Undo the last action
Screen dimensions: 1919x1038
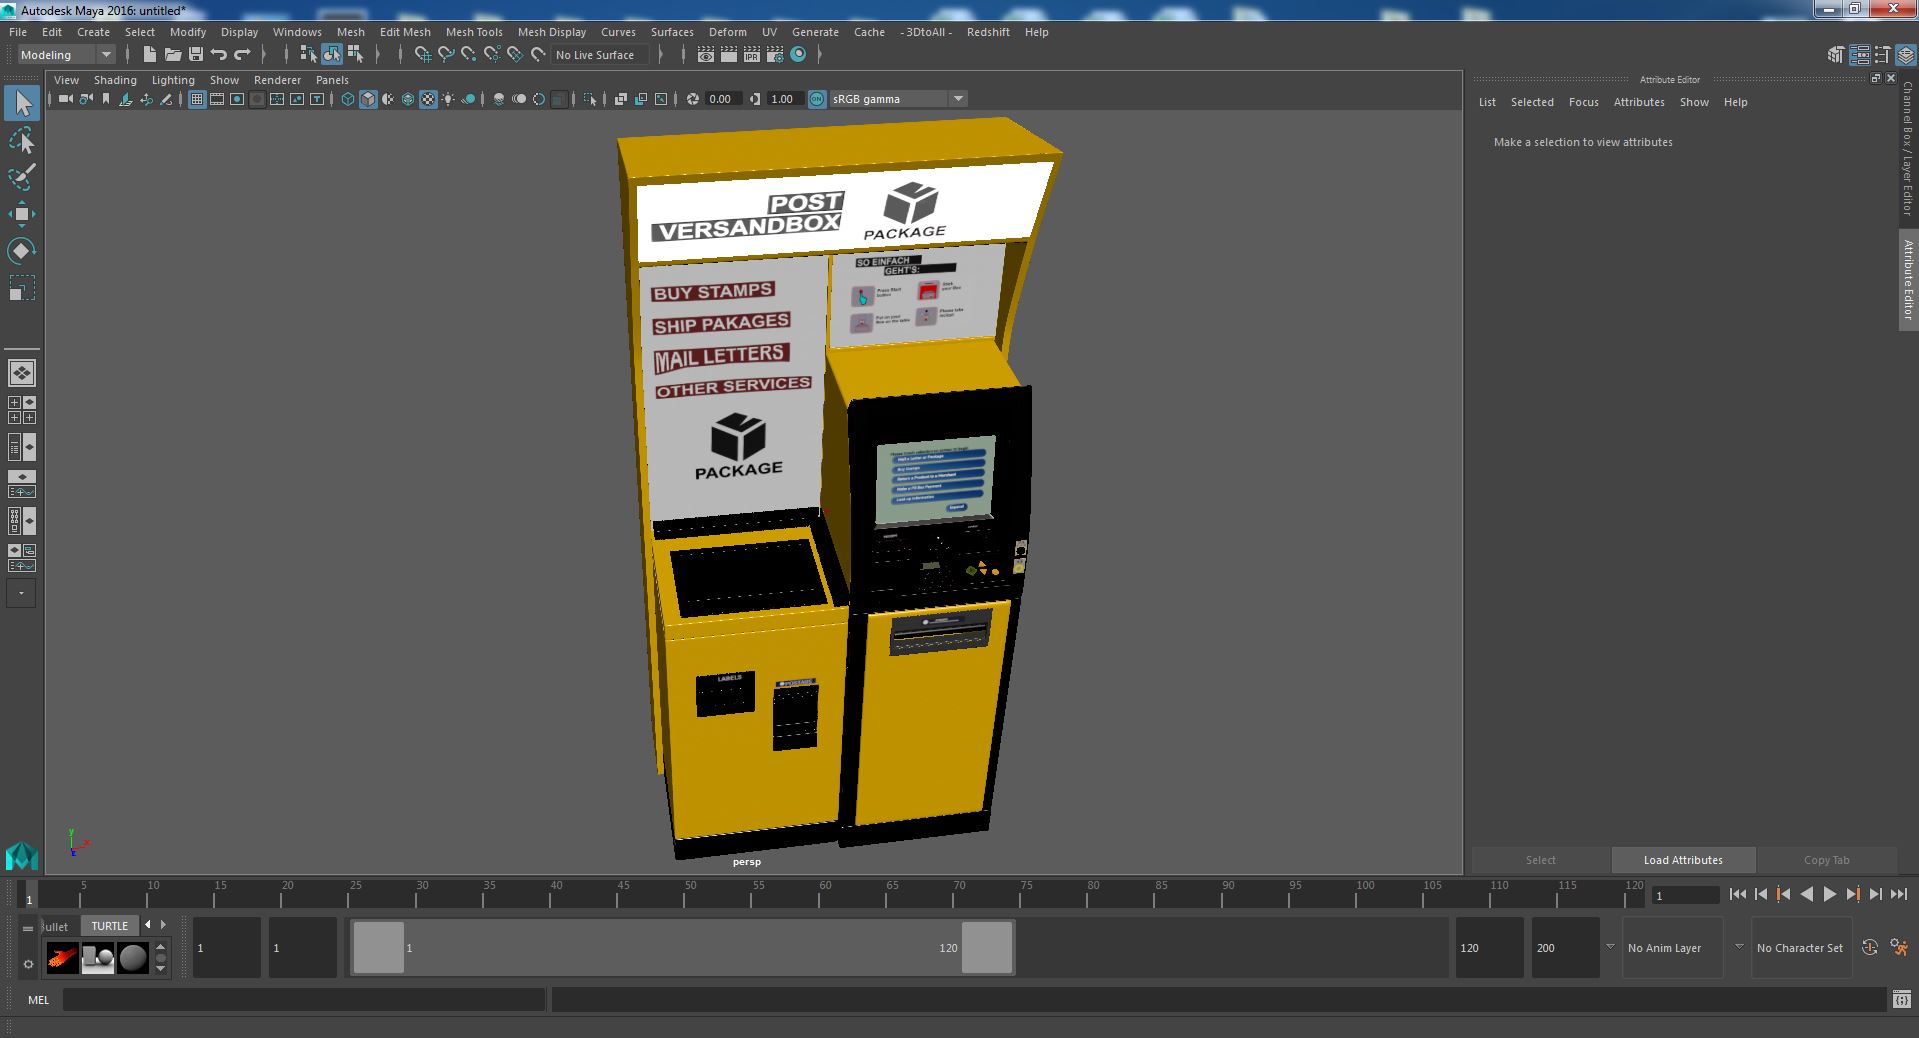point(219,55)
